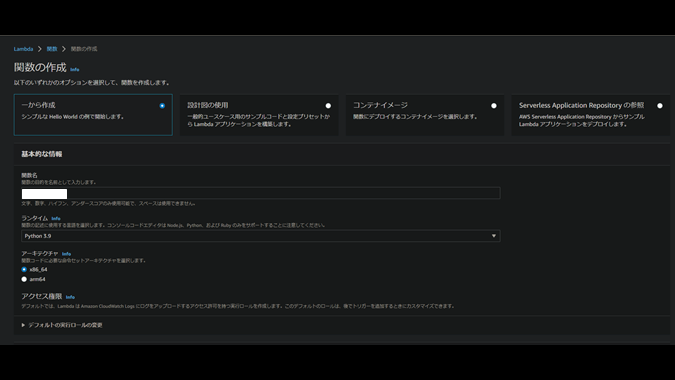Open Info link beside 関数の作成 title
This screenshot has width=675, height=380.
[x=75, y=69]
